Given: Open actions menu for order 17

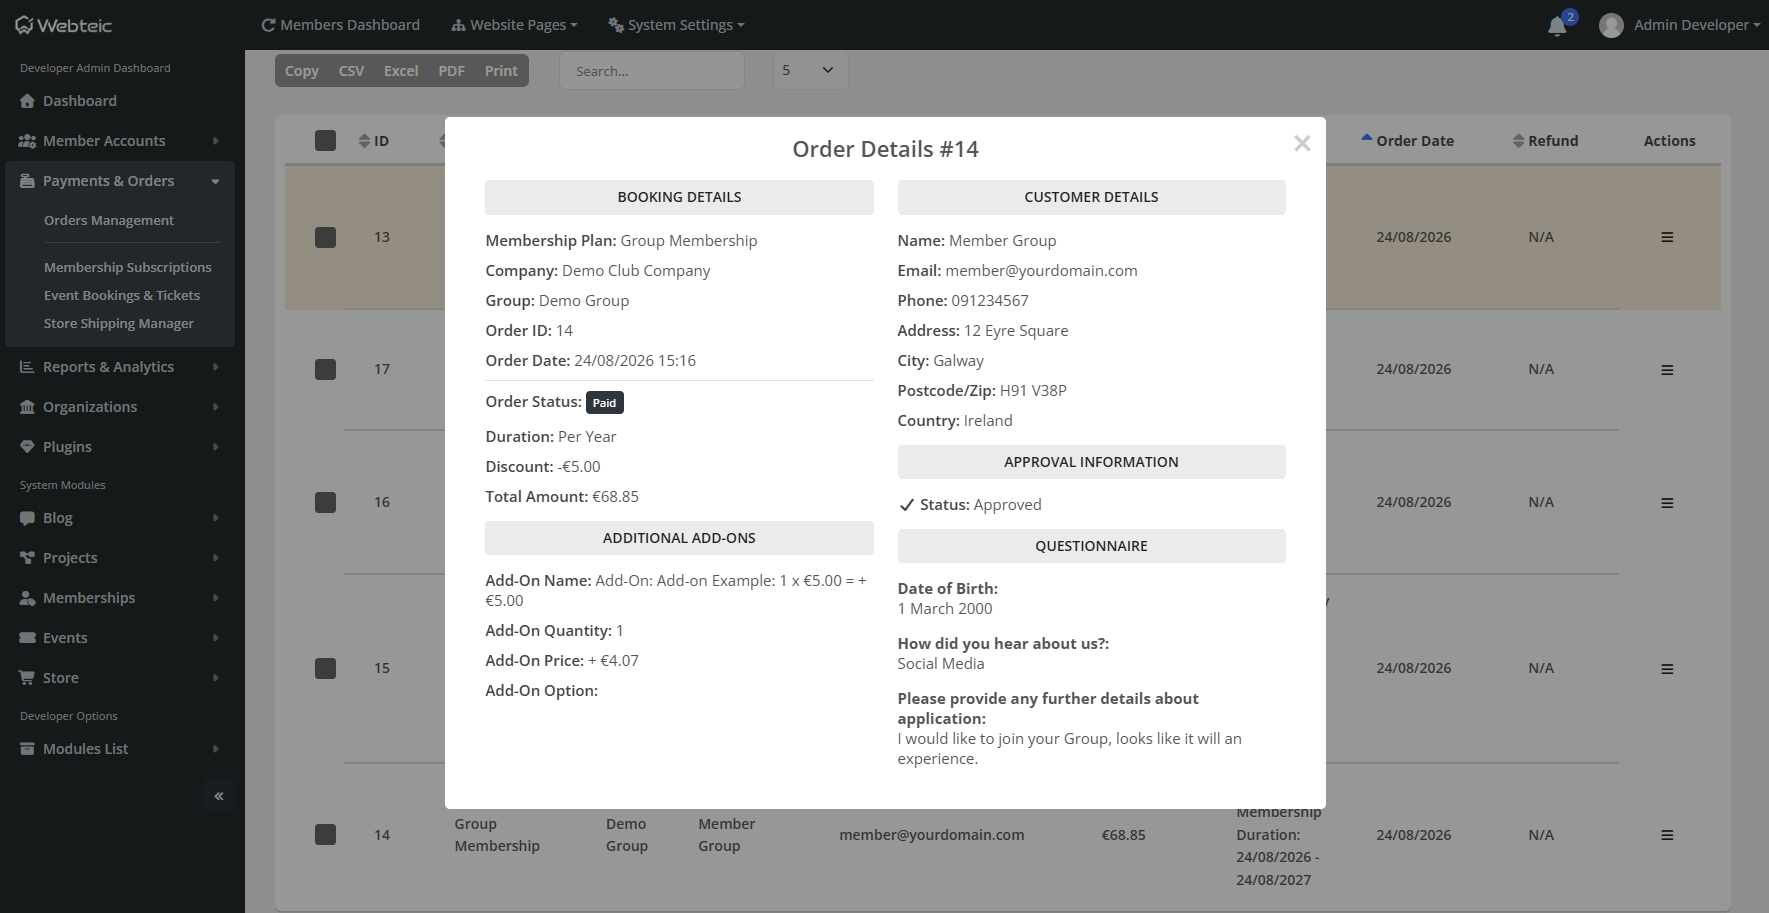Looking at the screenshot, I should click(x=1667, y=369).
